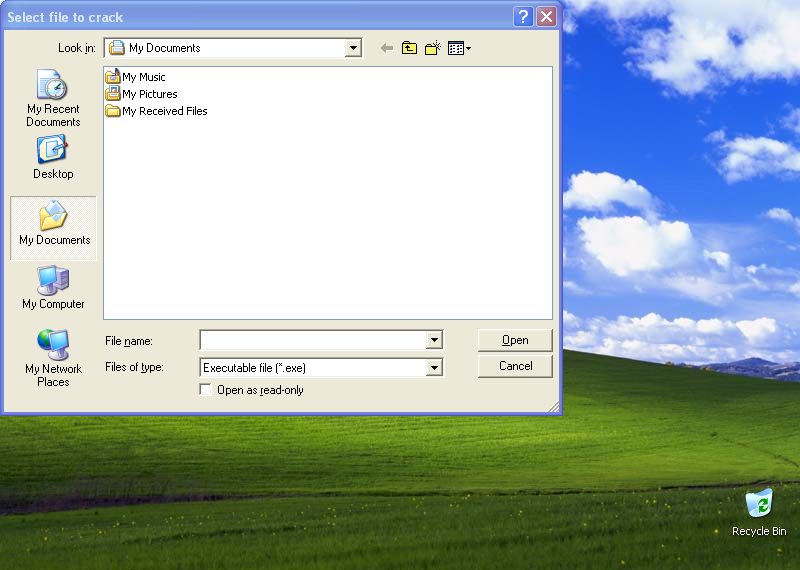Select the My Music folder icon
Screen dimensions: 800x570
coord(113,77)
